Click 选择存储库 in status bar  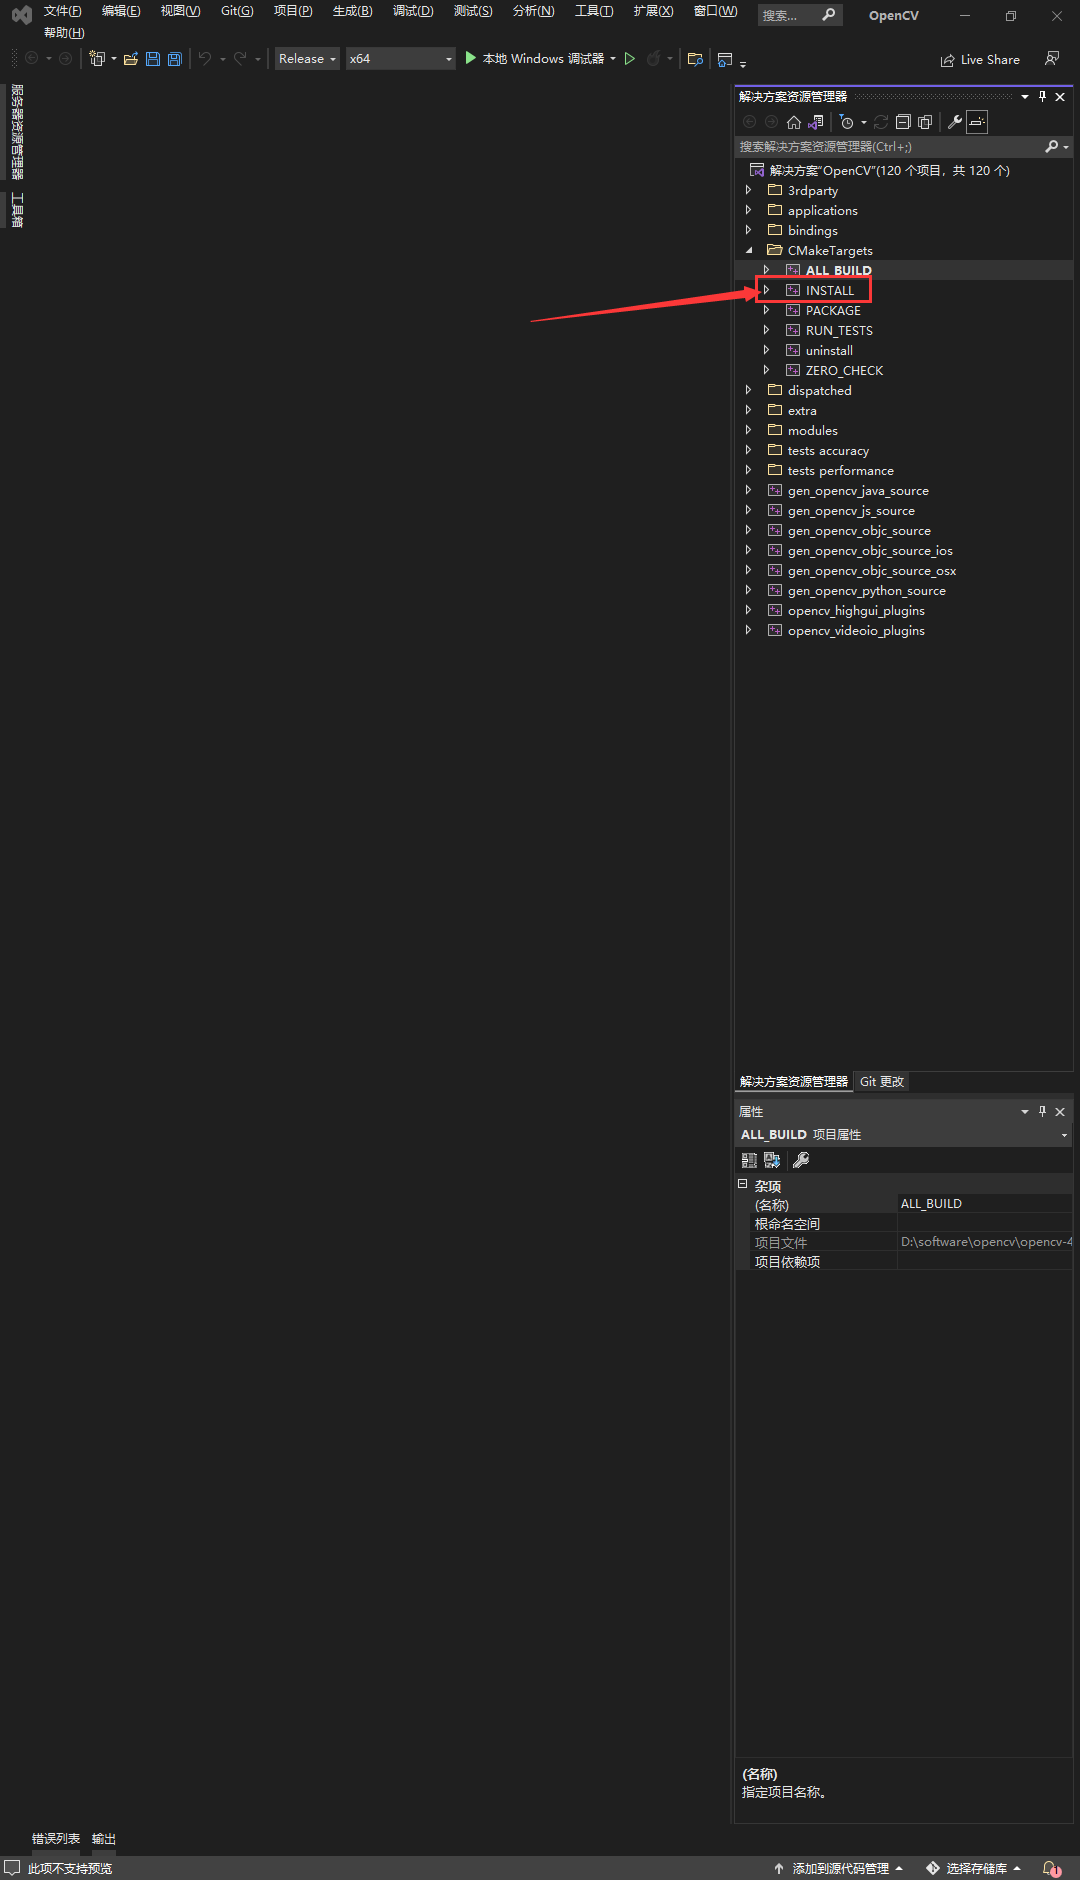coord(974,1868)
